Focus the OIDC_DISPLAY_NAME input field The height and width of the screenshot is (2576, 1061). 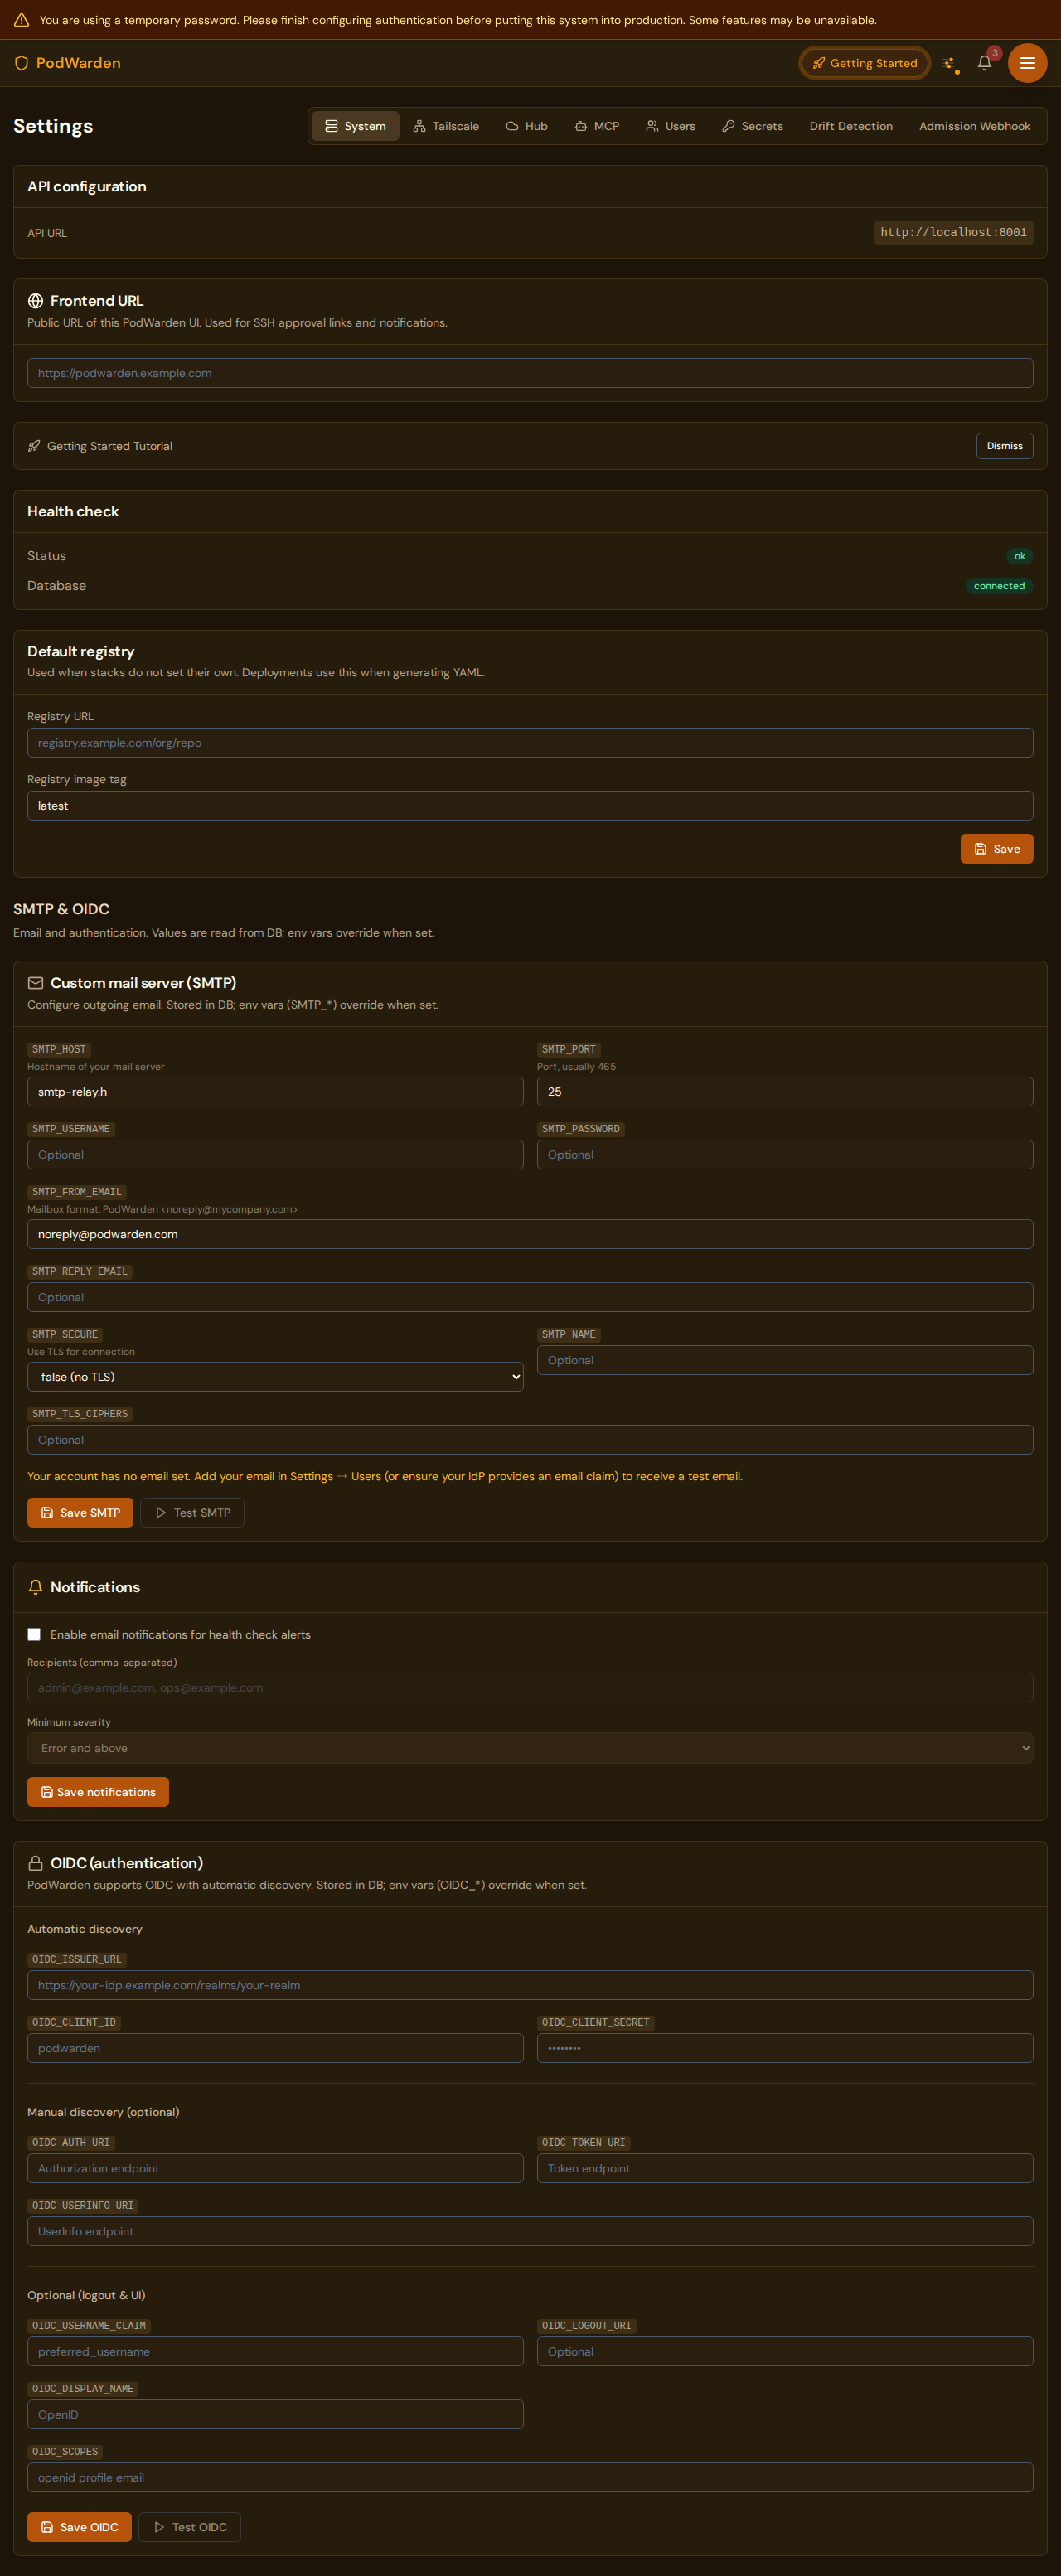[275, 2414]
